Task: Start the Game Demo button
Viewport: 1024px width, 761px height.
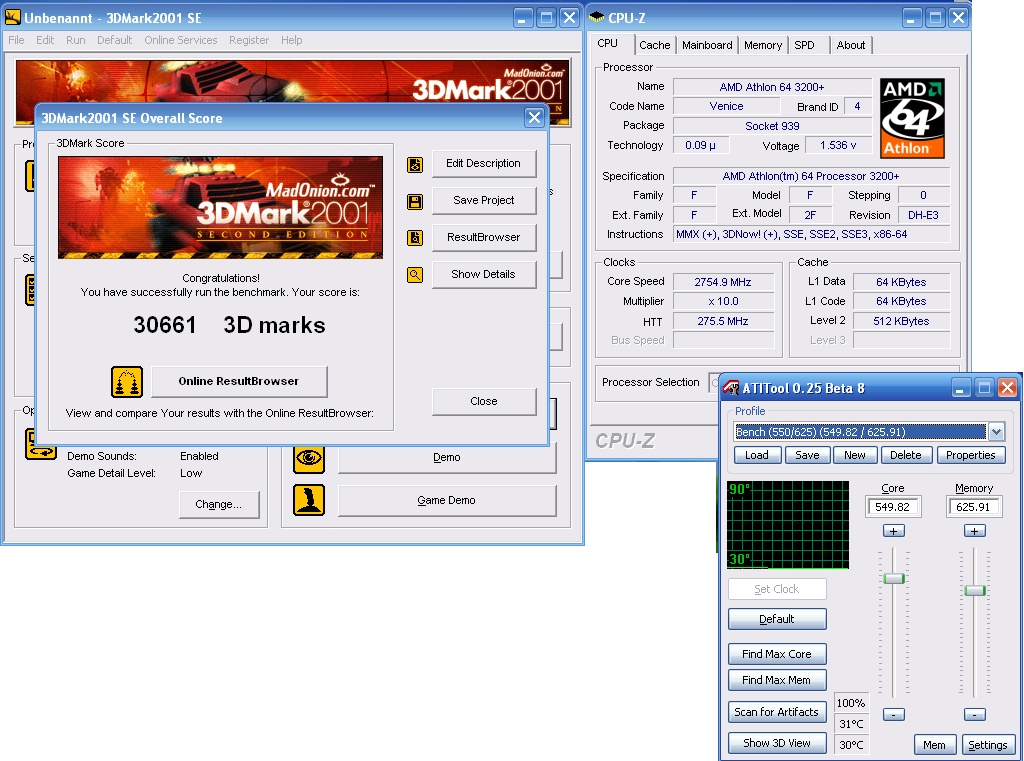Action: tap(447, 500)
